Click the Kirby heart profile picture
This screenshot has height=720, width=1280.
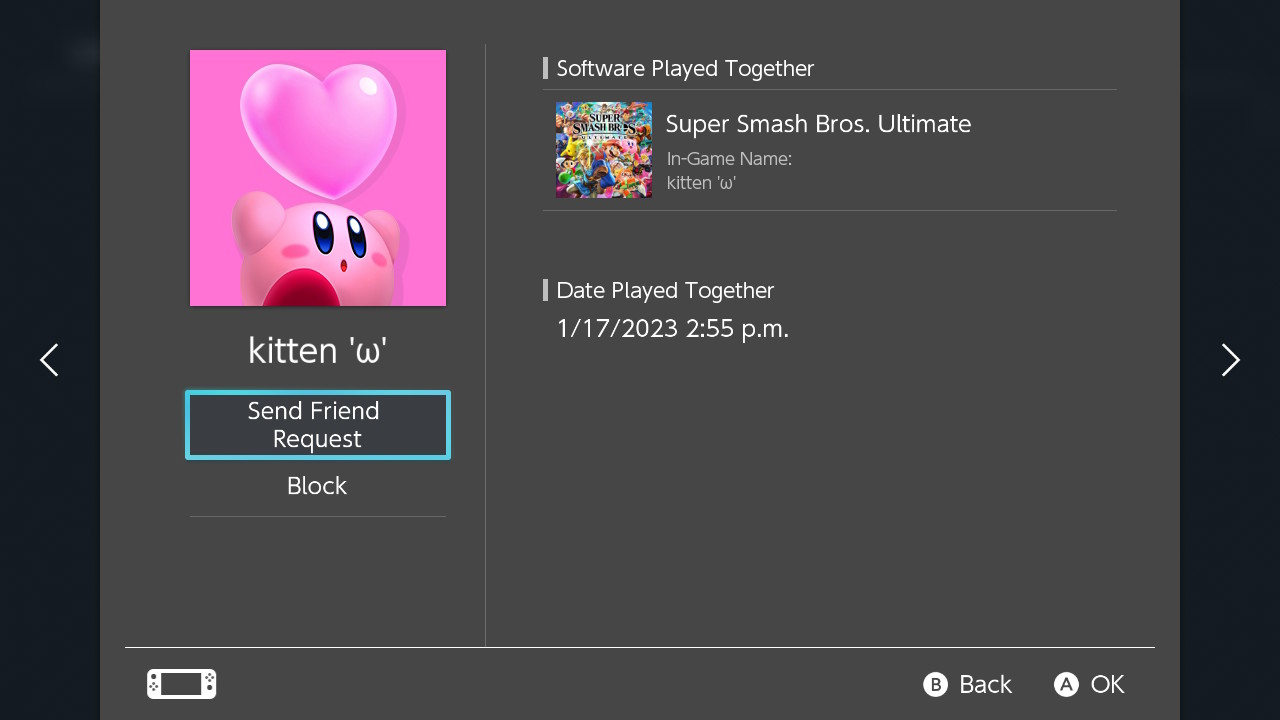[318, 178]
